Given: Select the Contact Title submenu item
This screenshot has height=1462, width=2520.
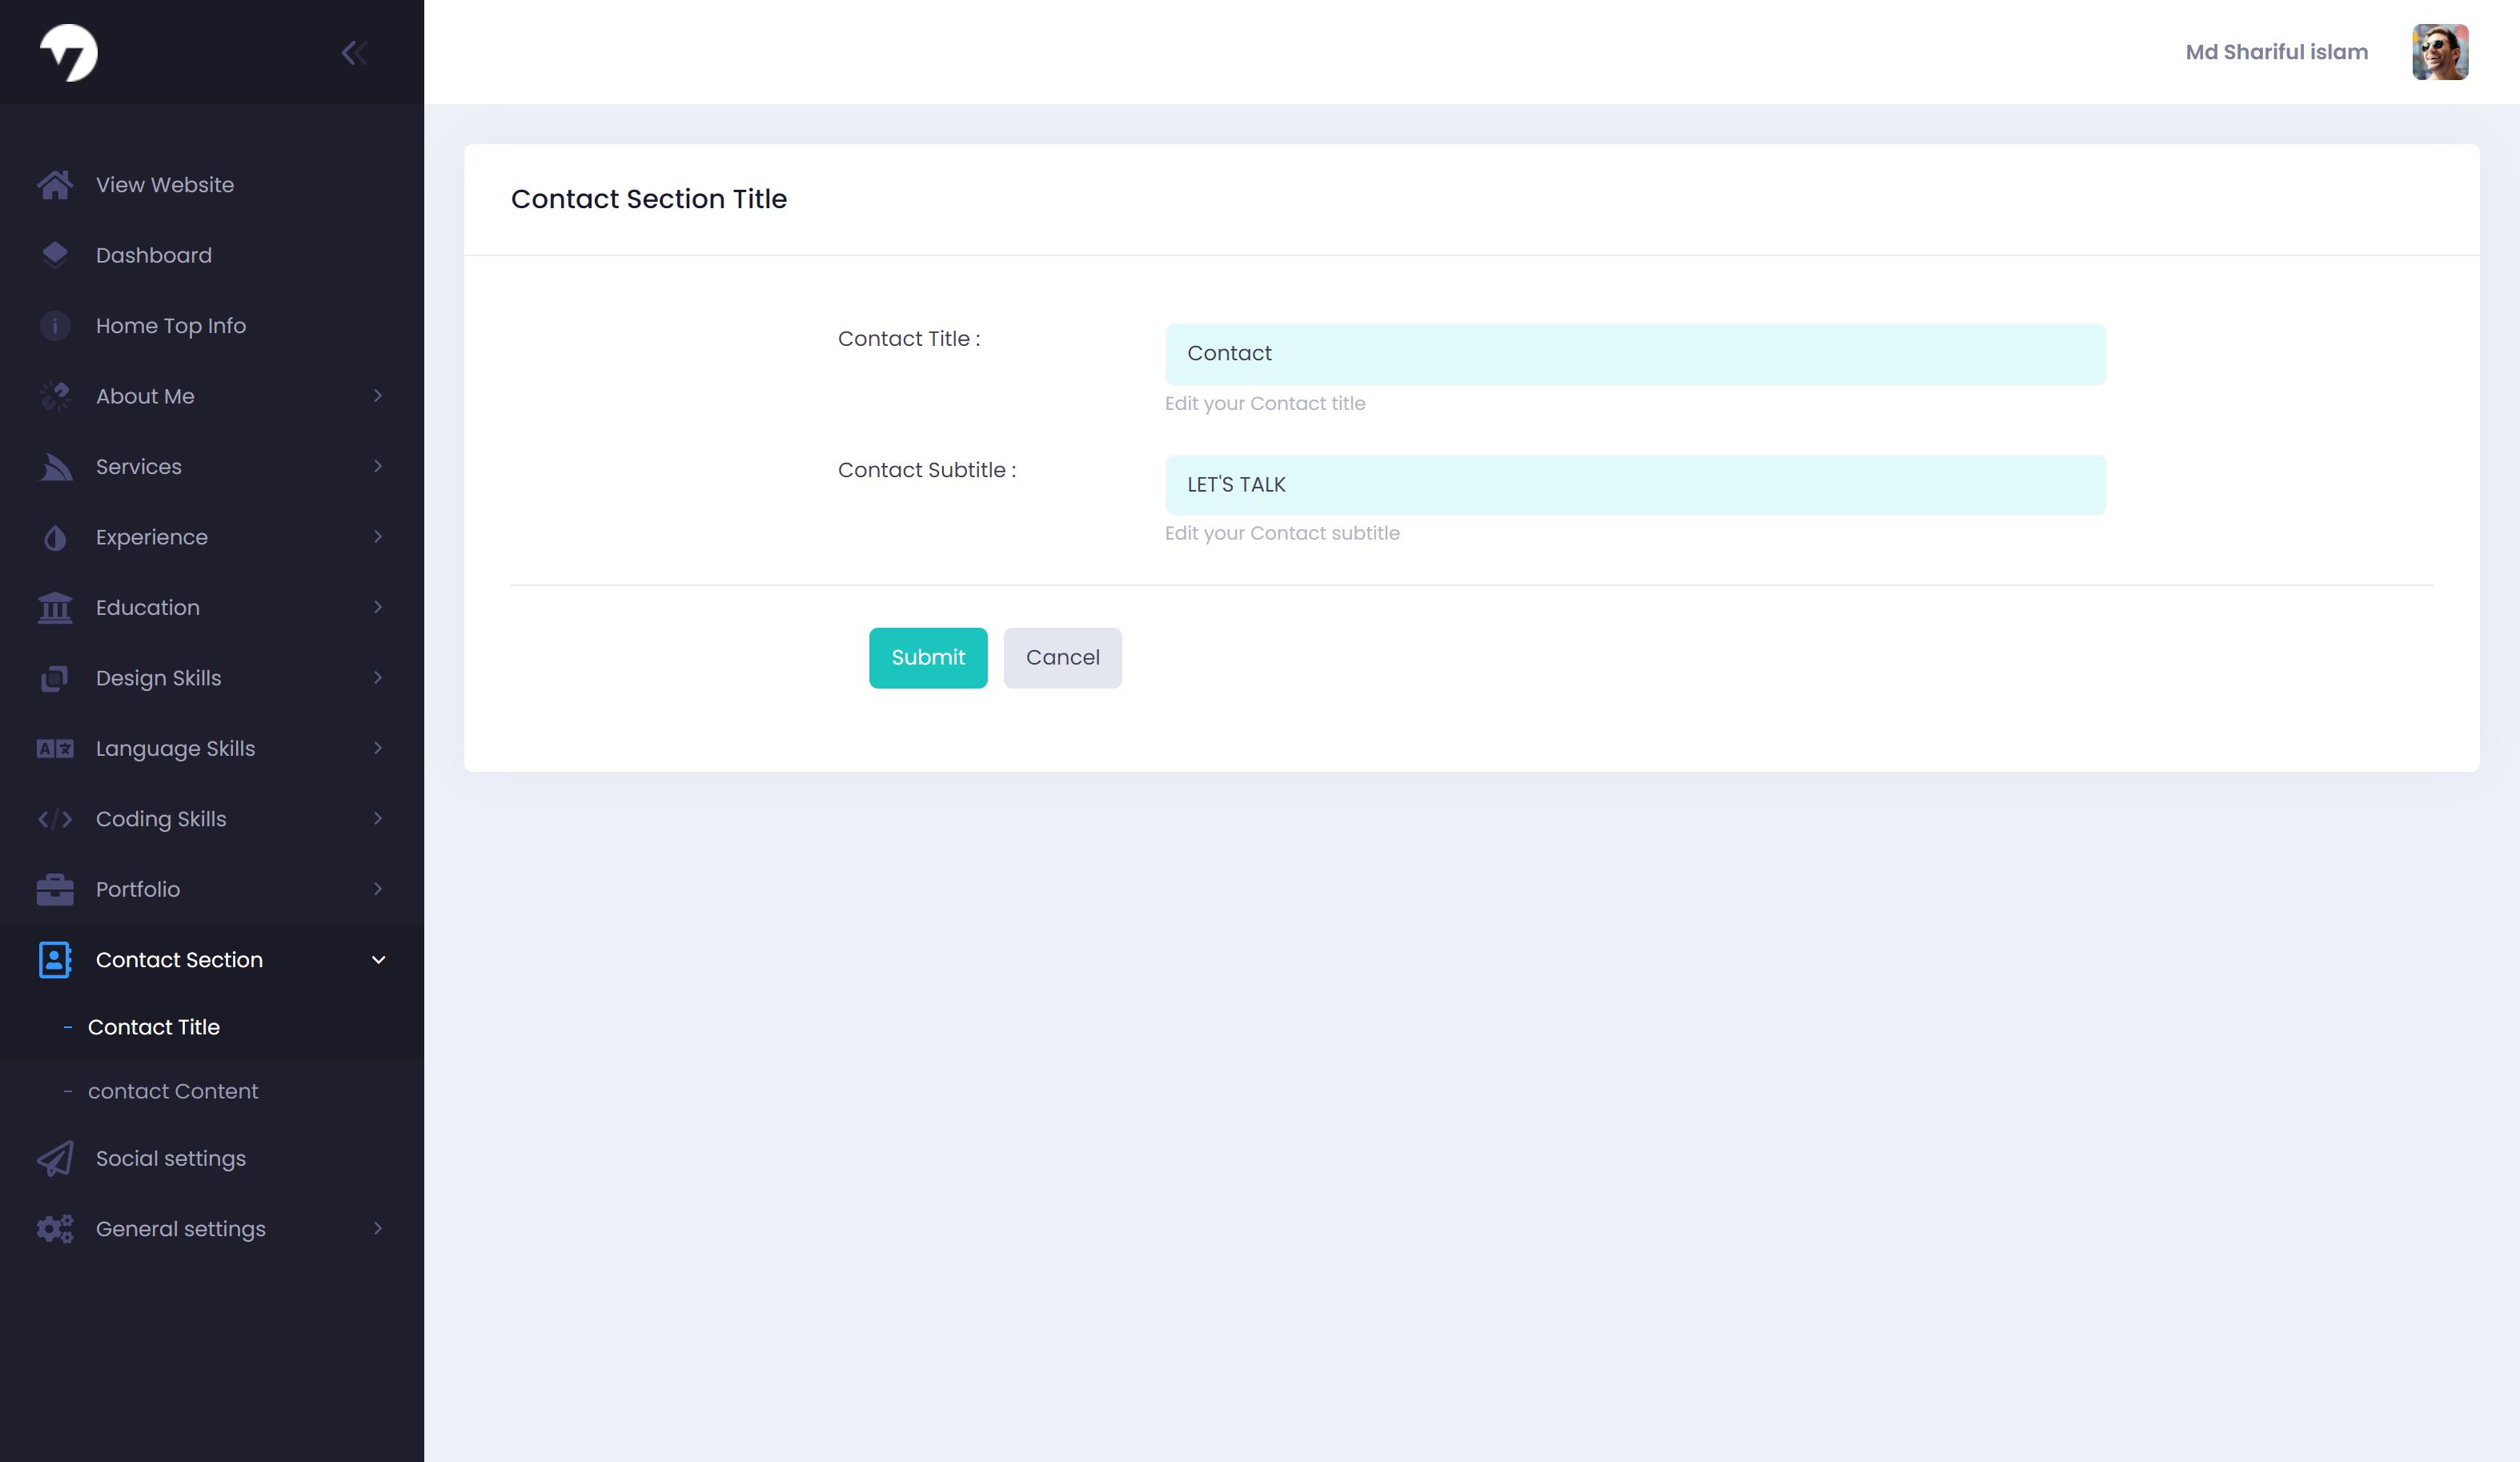Looking at the screenshot, I should [x=154, y=1027].
